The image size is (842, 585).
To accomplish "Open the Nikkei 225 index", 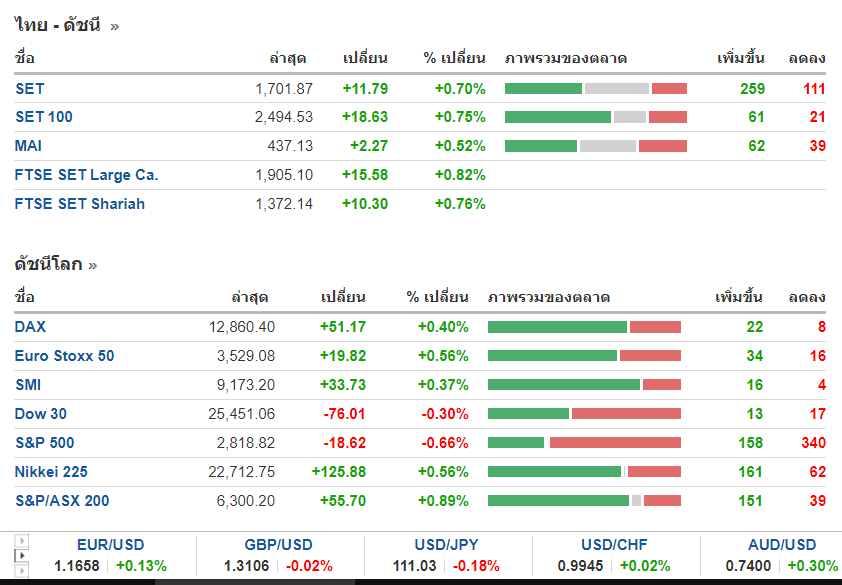I will pyautogui.click(x=50, y=472).
